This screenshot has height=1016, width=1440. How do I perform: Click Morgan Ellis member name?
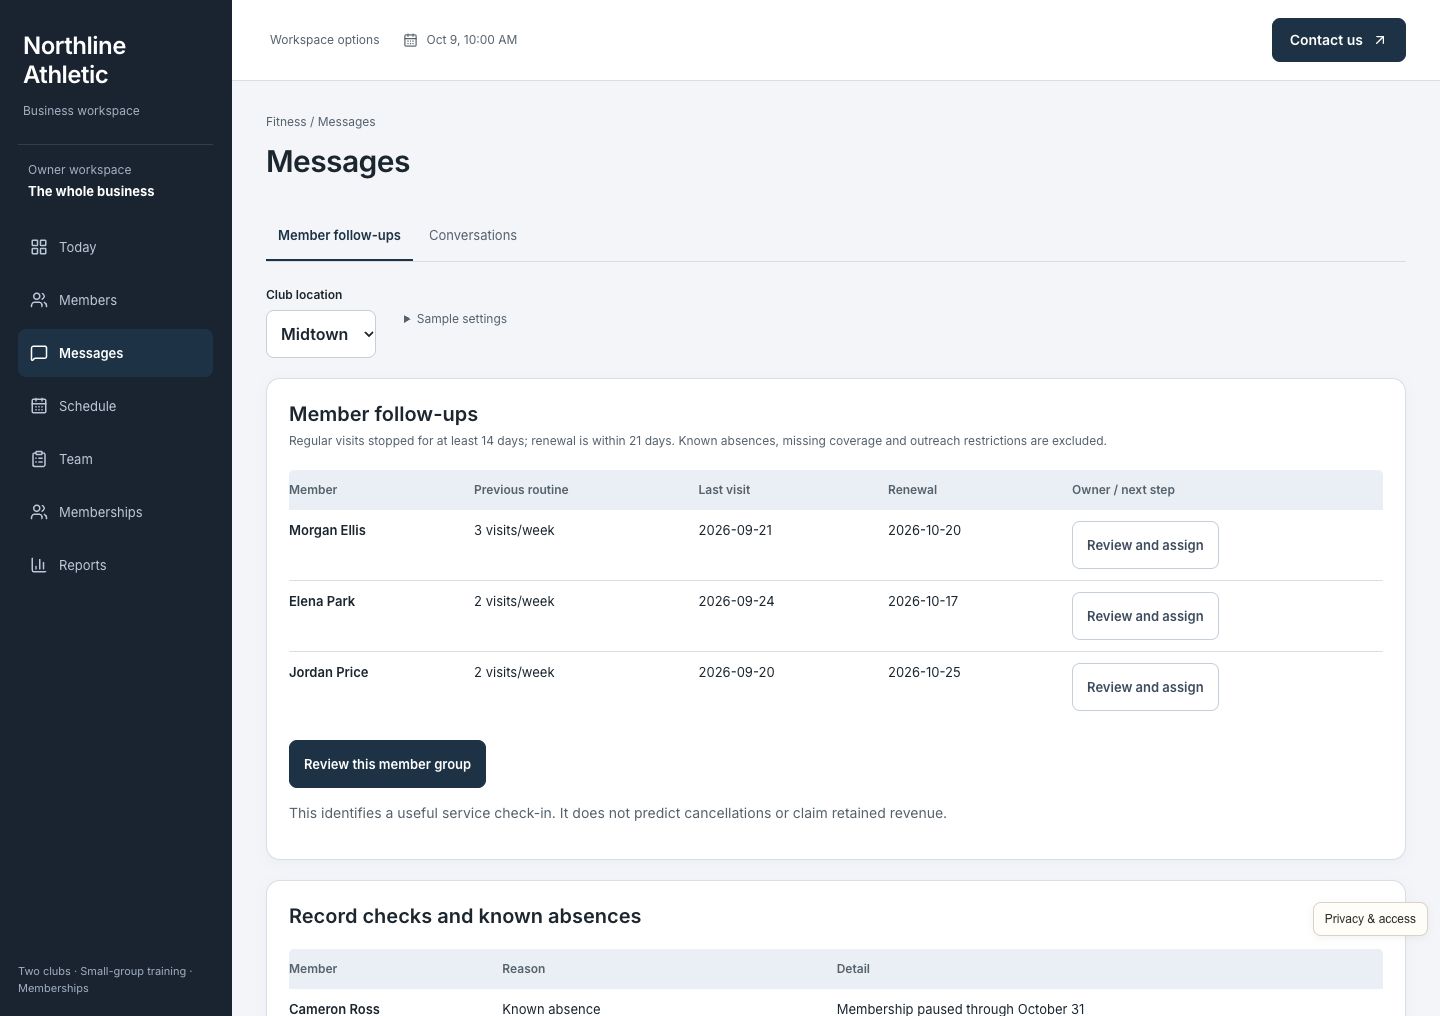pos(327,531)
